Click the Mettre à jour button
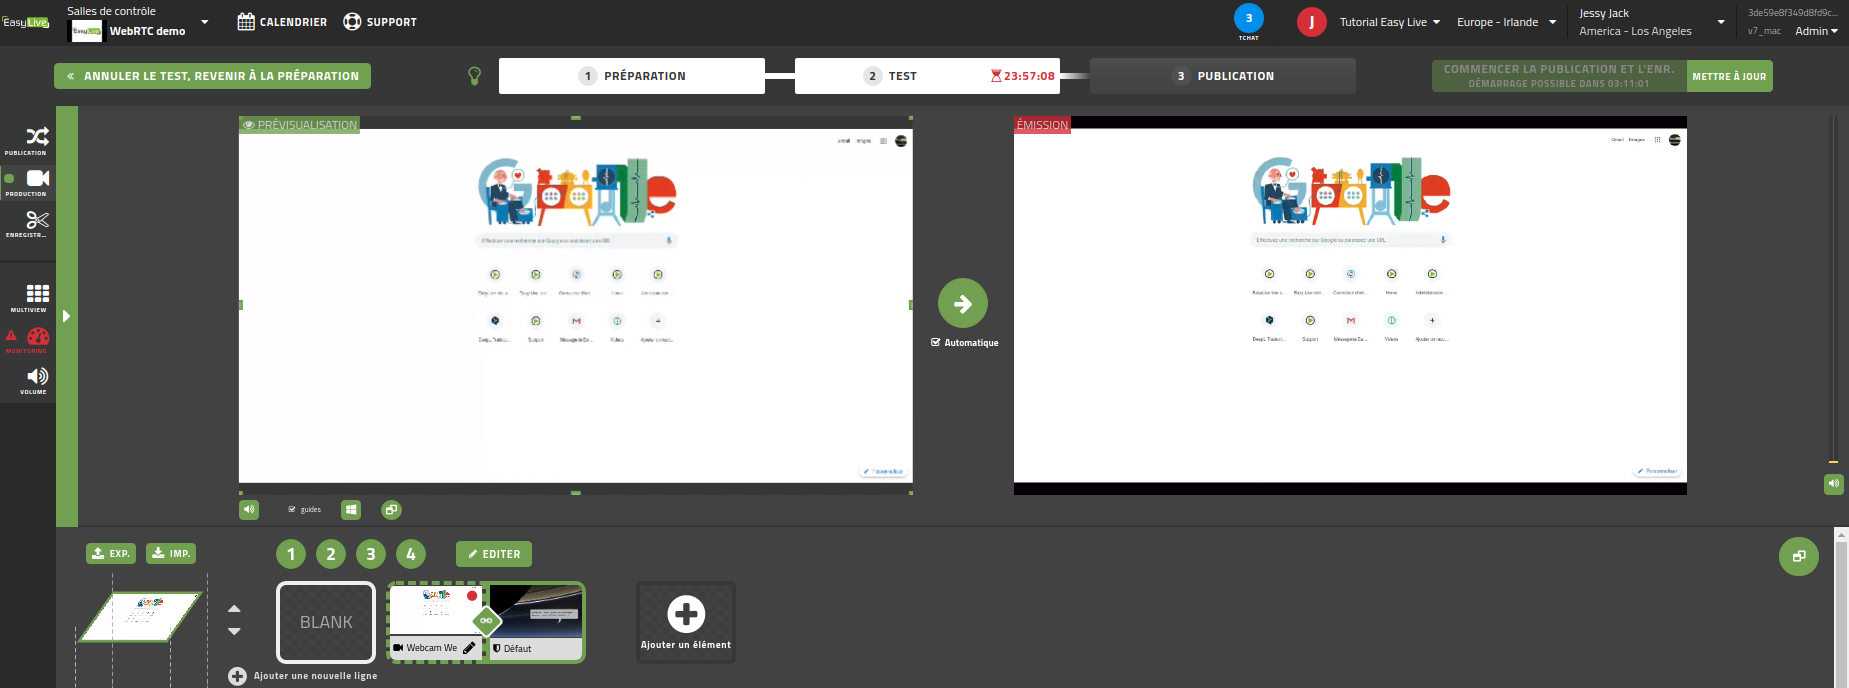The height and width of the screenshot is (688, 1849). pyautogui.click(x=1729, y=76)
